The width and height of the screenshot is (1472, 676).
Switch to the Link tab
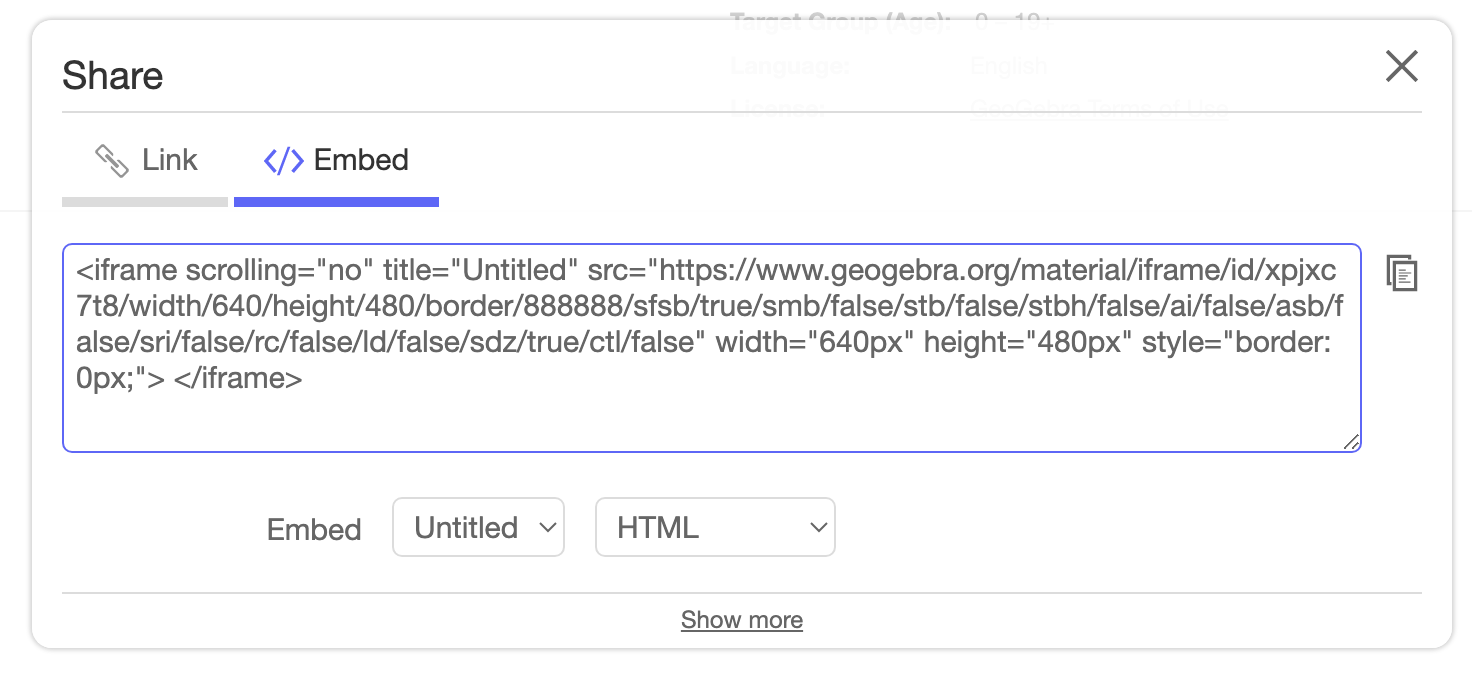(x=168, y=160)
